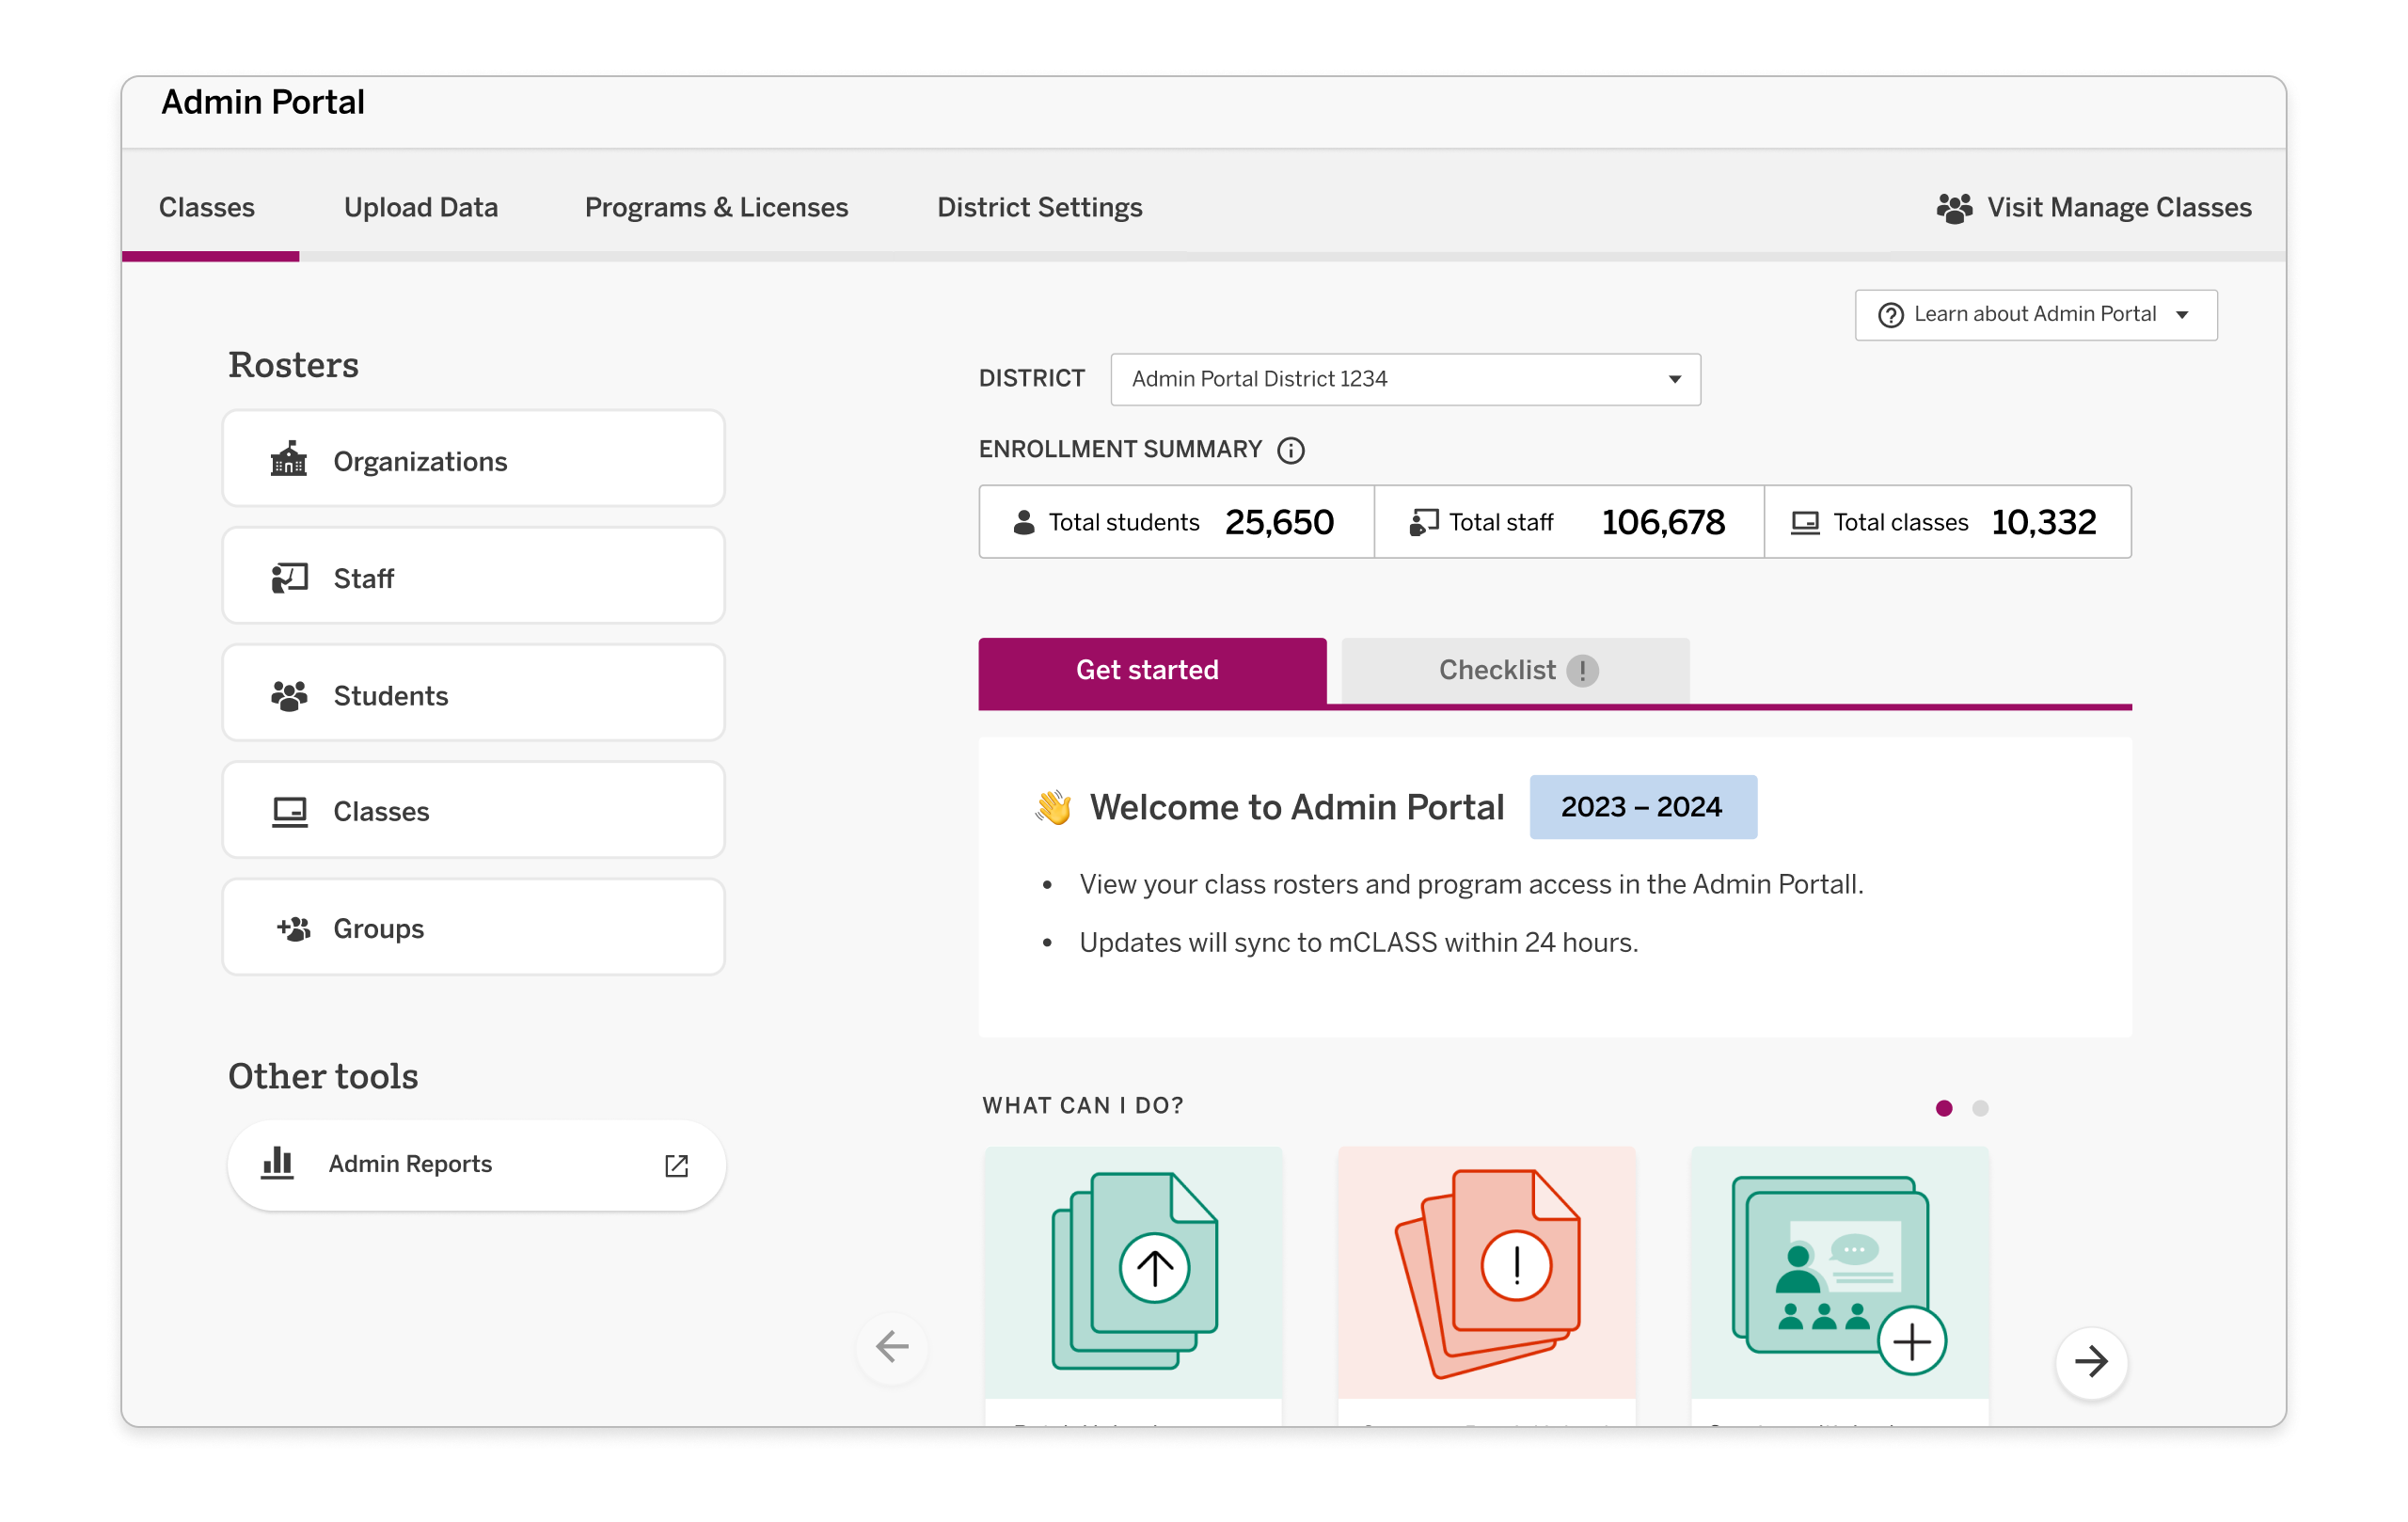Open the District Settings tab
This screenshot has height=1522, width=2408.
coord(1039,208)
